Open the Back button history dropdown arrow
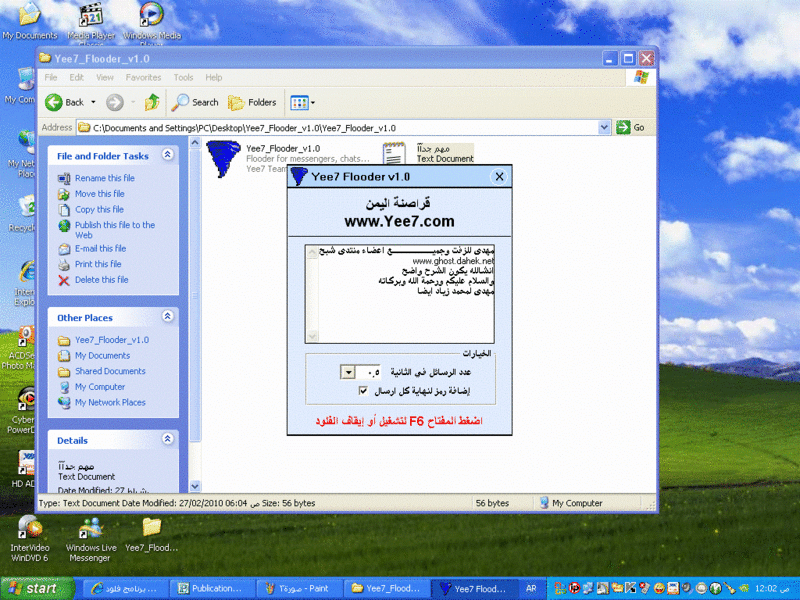This screenshot has height=600, width=800. pos(93,103)
